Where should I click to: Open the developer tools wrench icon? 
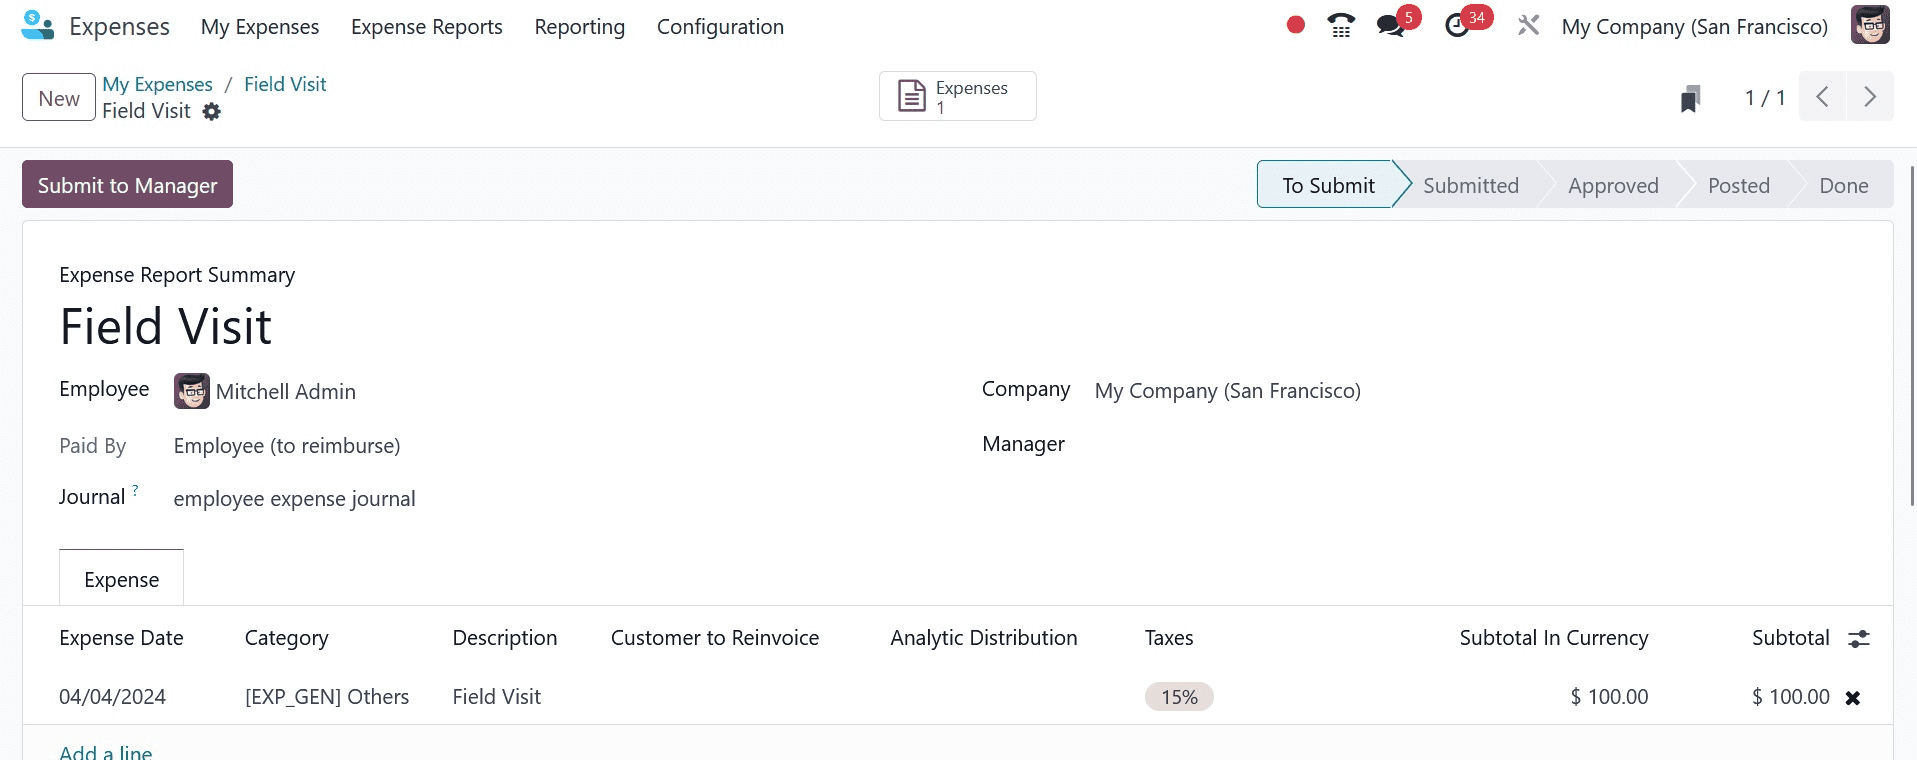1528,25
